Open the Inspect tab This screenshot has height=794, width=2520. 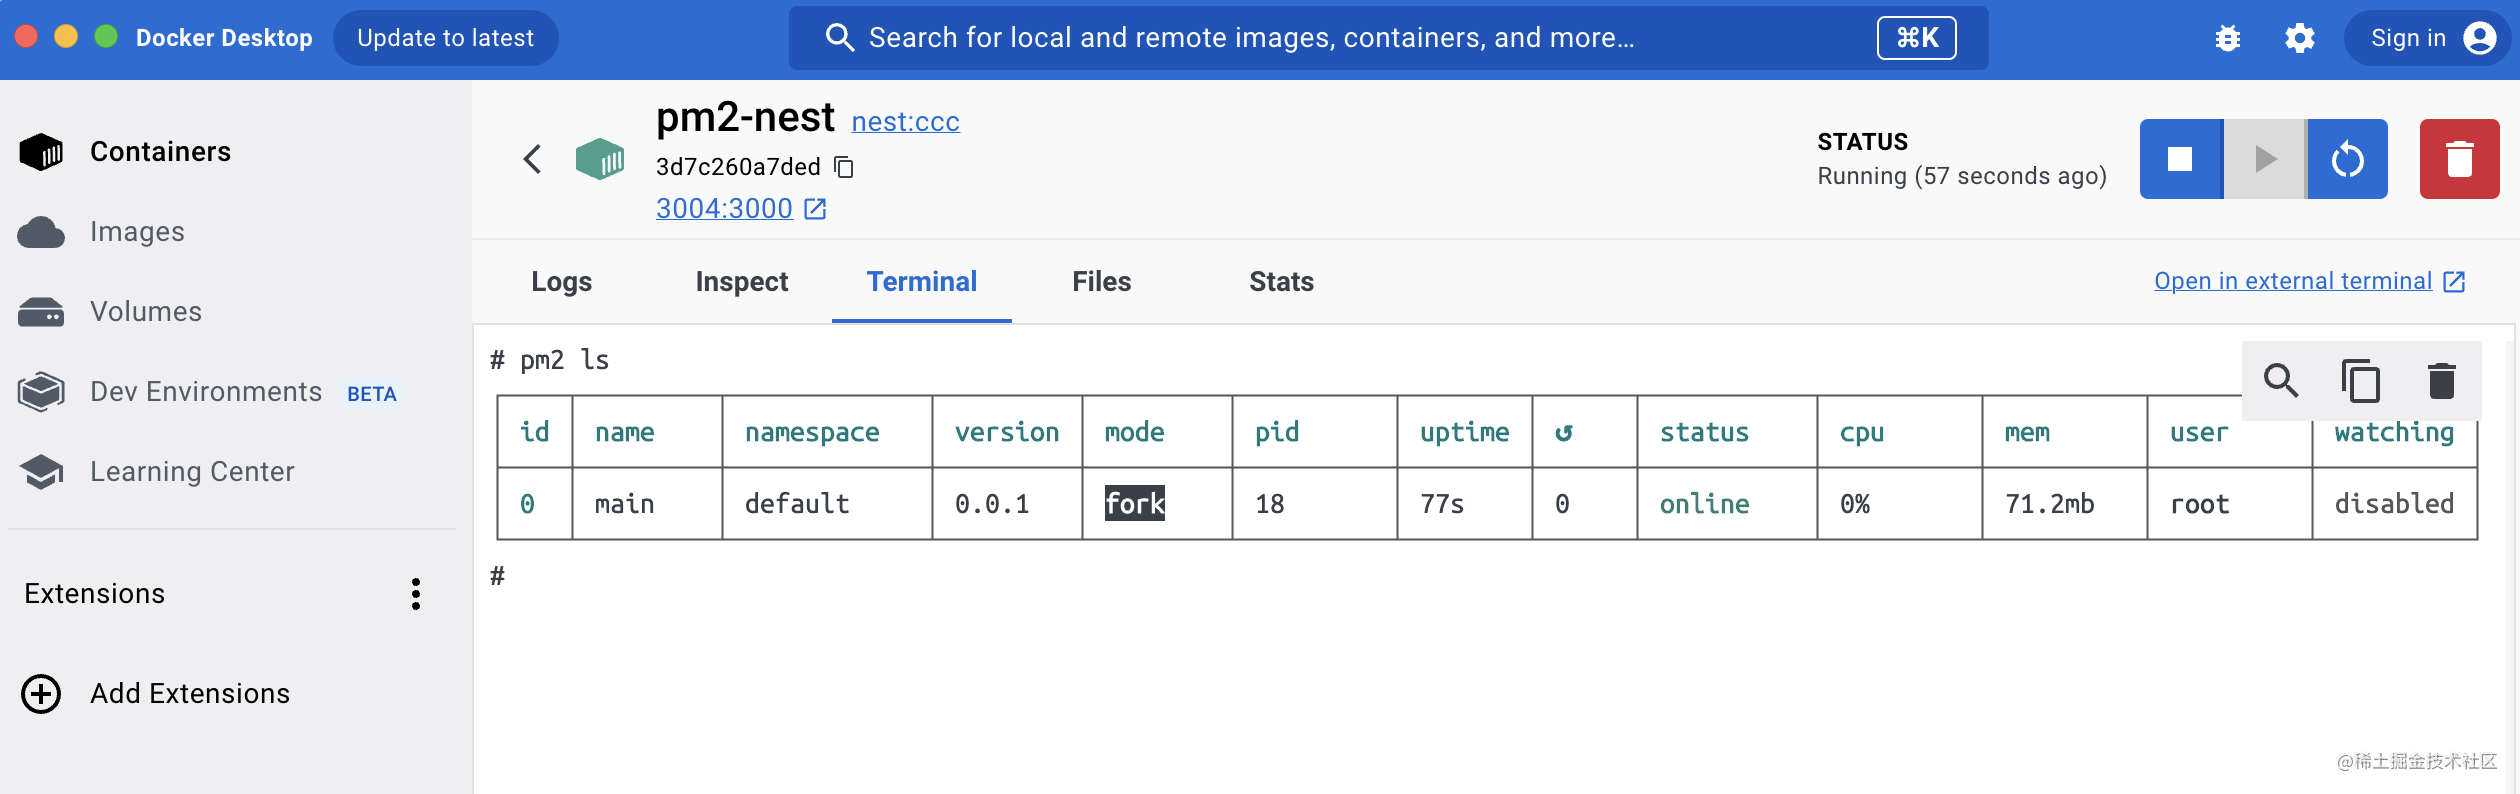point(741,282)
